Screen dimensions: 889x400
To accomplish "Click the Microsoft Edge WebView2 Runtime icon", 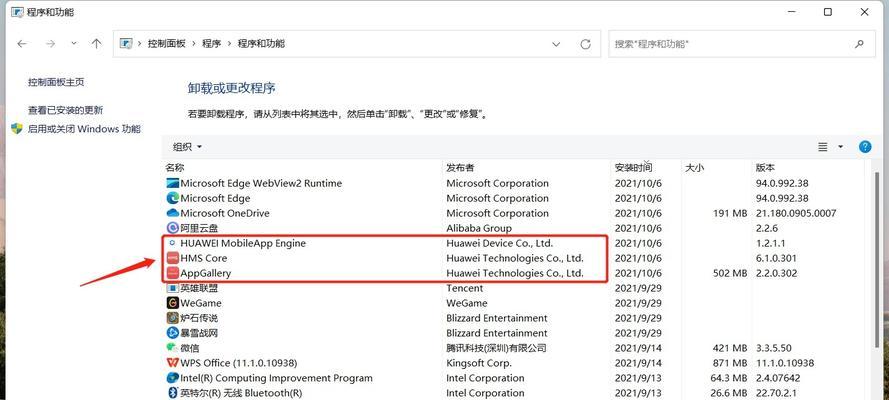I will [x=172, y=184].
